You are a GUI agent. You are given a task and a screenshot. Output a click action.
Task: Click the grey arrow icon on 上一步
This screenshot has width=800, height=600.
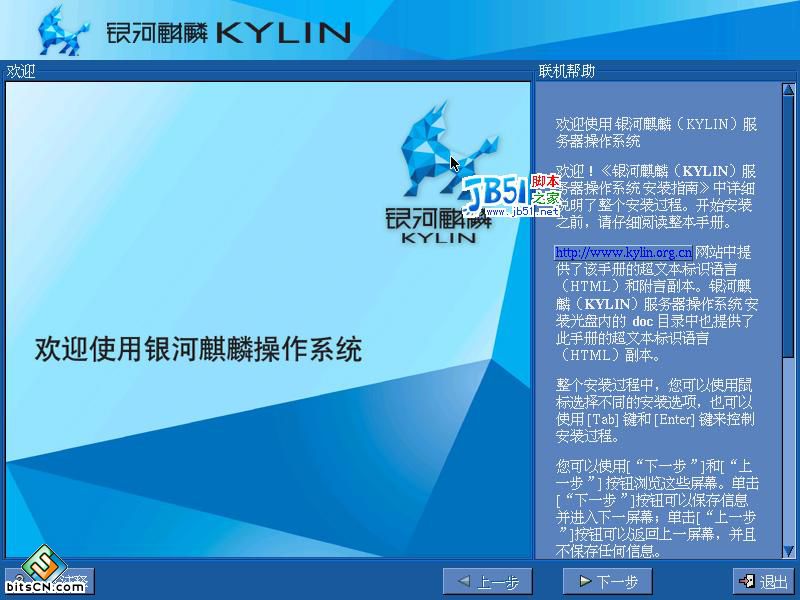pyautogui.click(x=464, y=581)
